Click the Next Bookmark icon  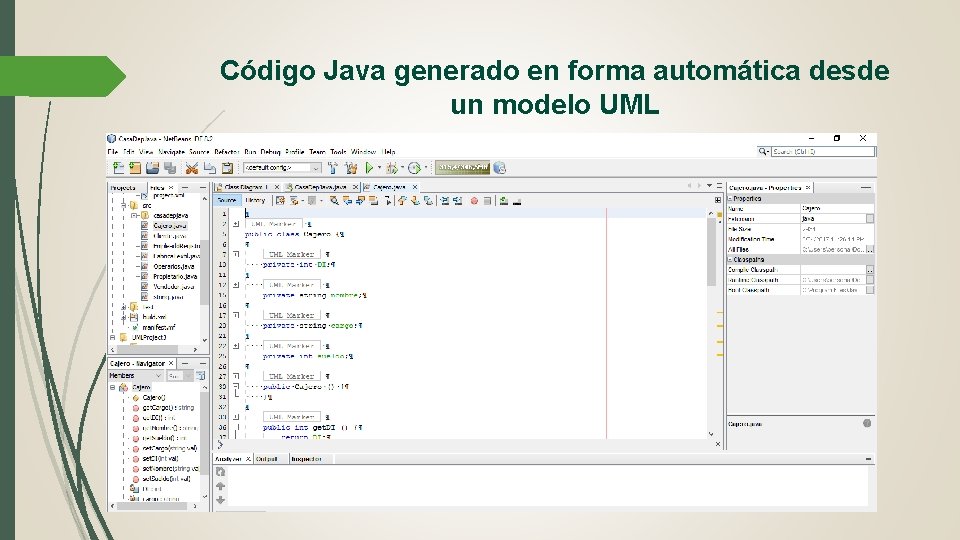[x=415, y=200]
